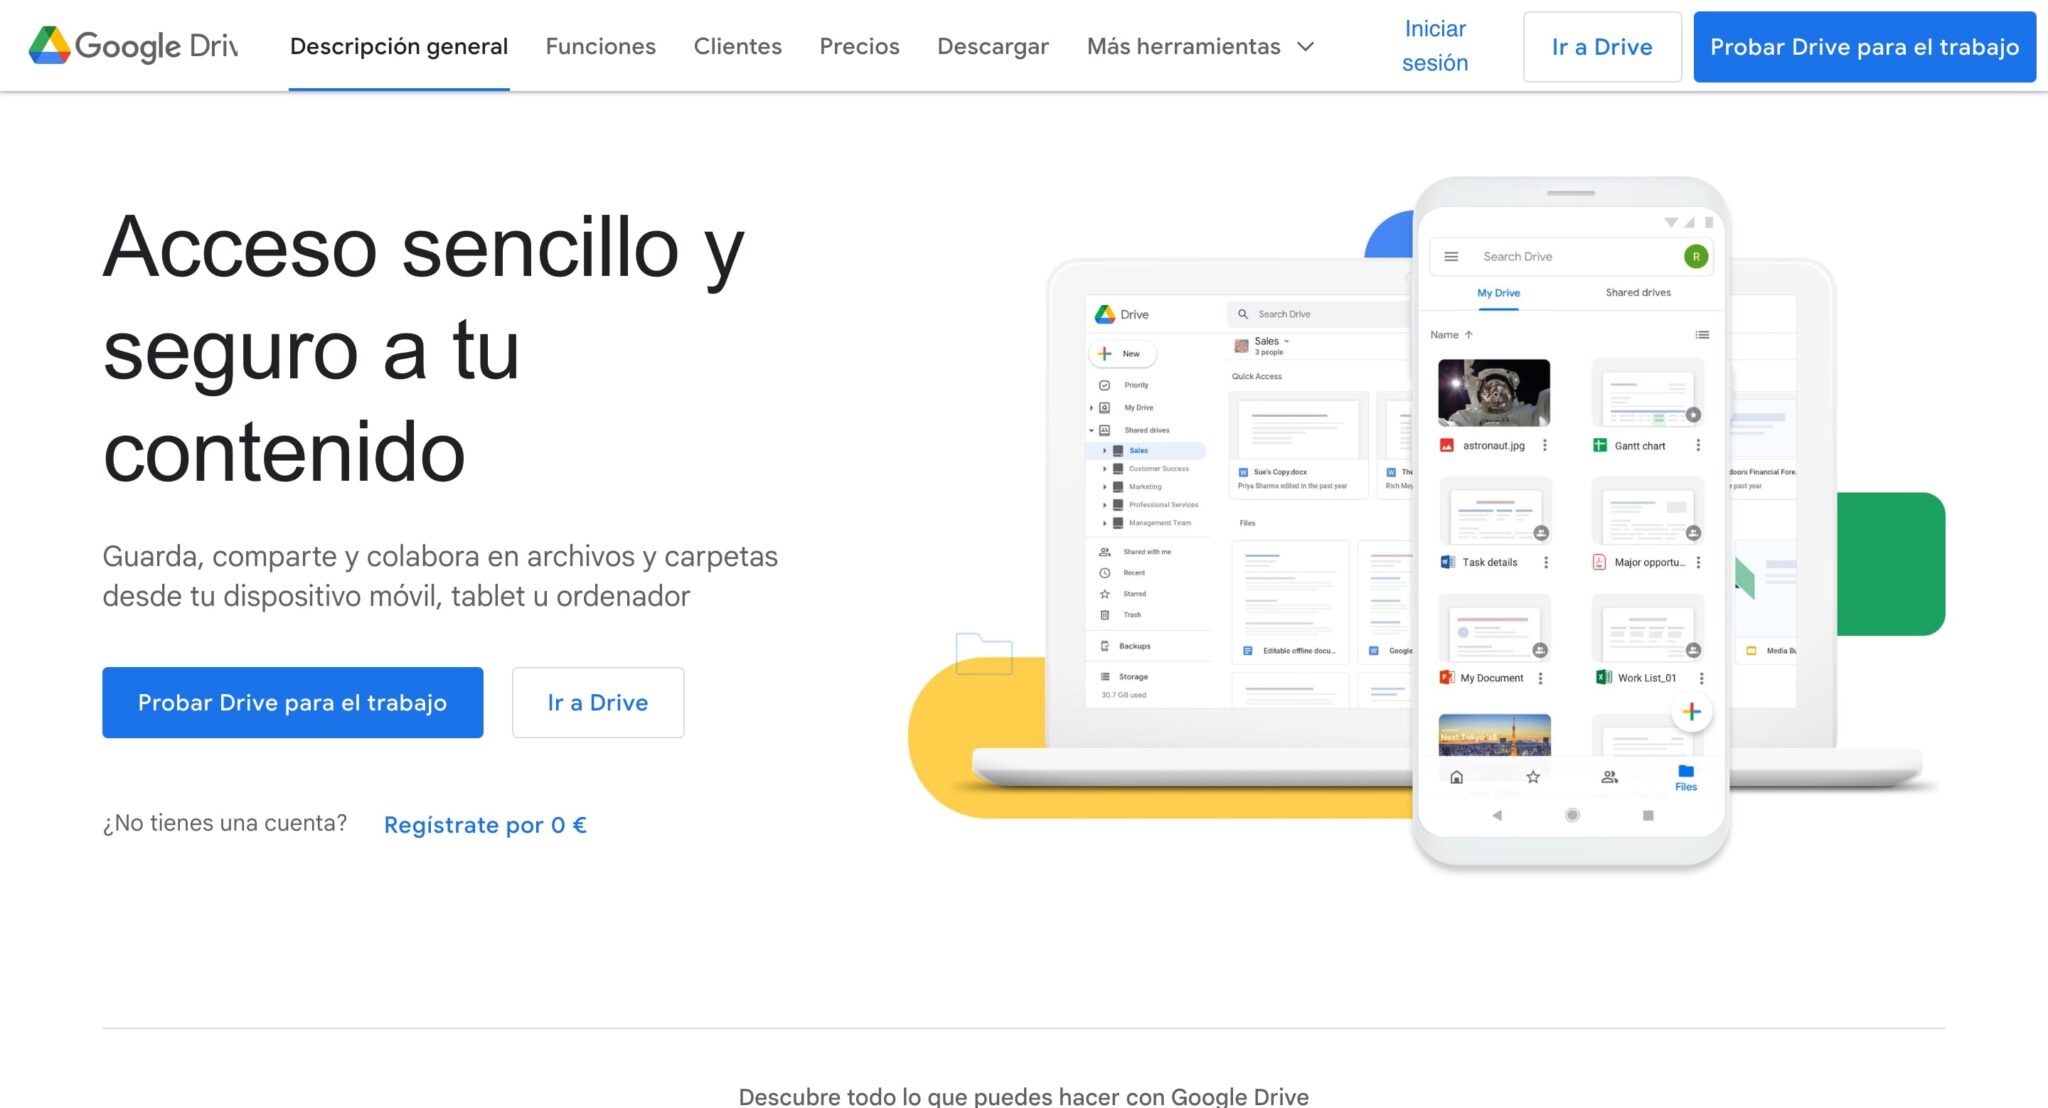Click the star icon in phone nav
Viewport: 2048px width, 1108px height.
(x=1533, y=777)
